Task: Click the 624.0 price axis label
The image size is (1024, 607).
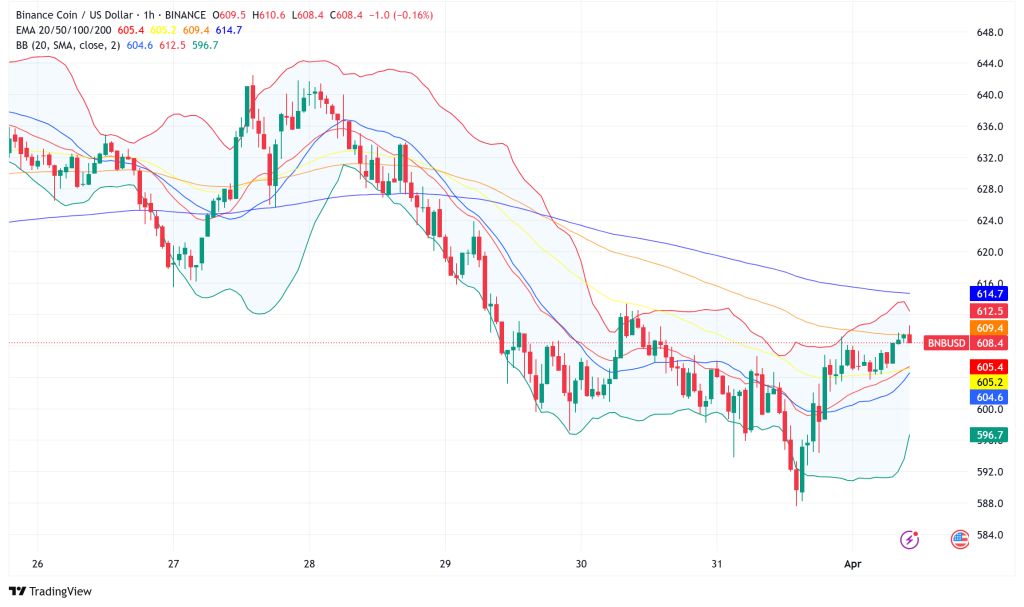Action: (989, 220)
